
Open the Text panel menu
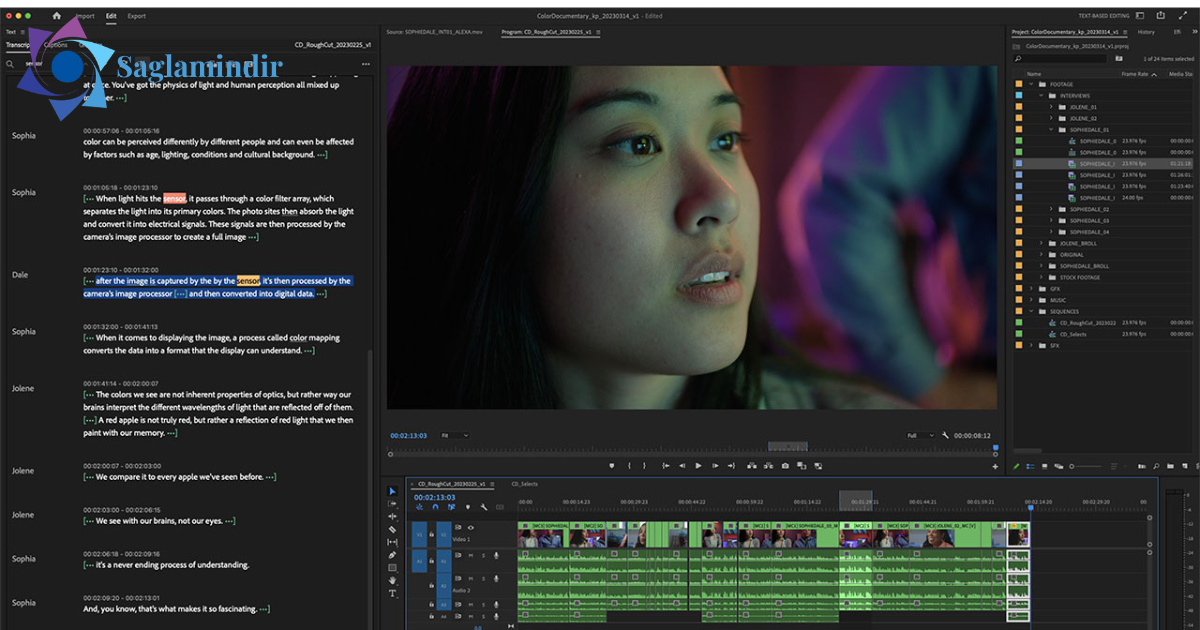click(22, 32)
